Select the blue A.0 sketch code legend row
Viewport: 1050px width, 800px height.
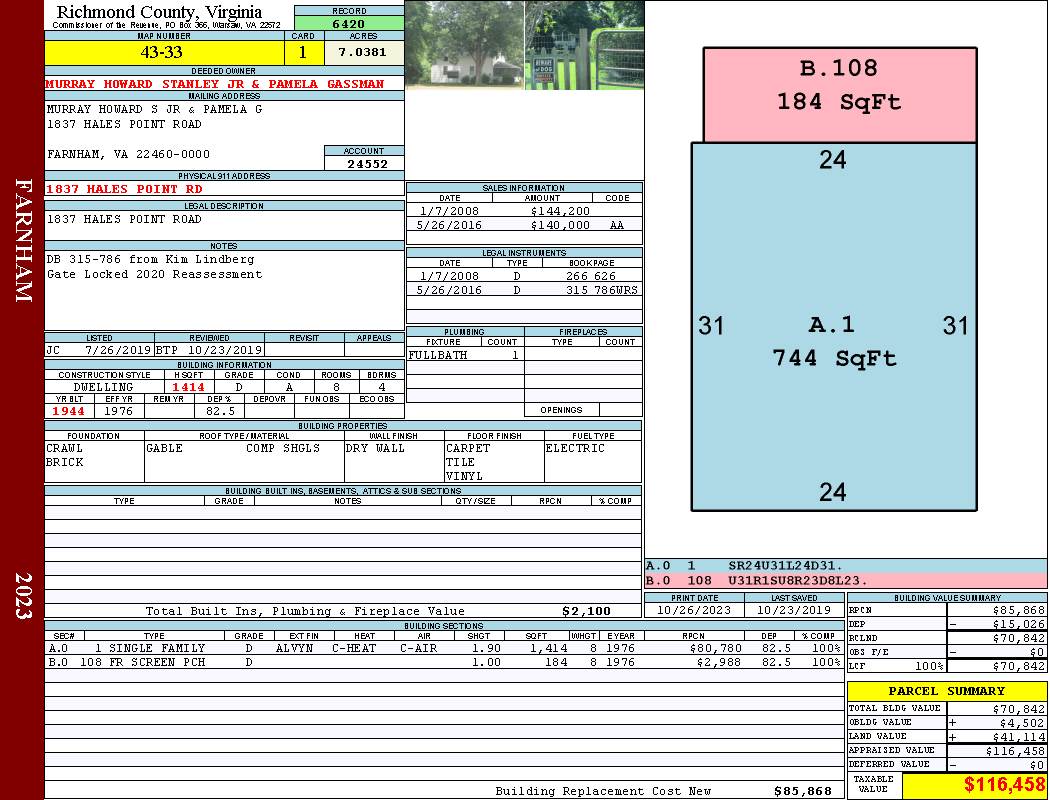click(845, 566)
